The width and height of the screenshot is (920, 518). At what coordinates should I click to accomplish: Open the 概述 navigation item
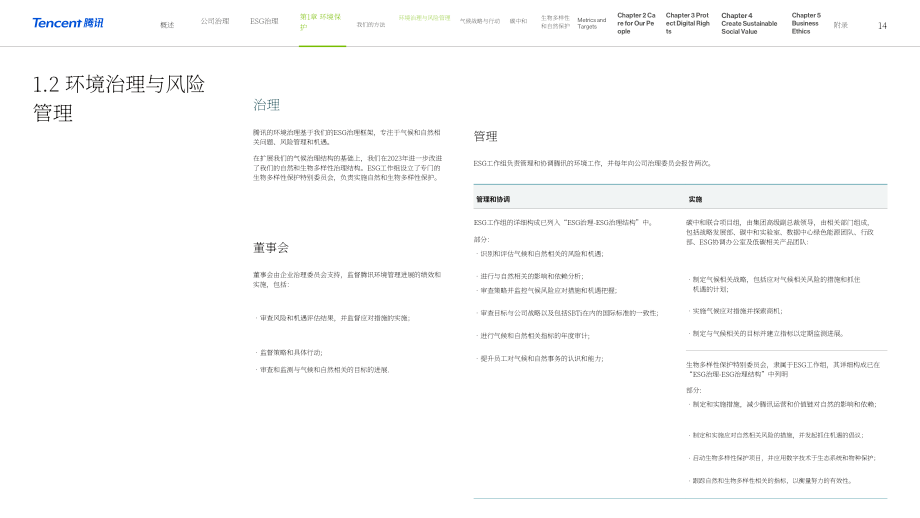coord(167,25)
